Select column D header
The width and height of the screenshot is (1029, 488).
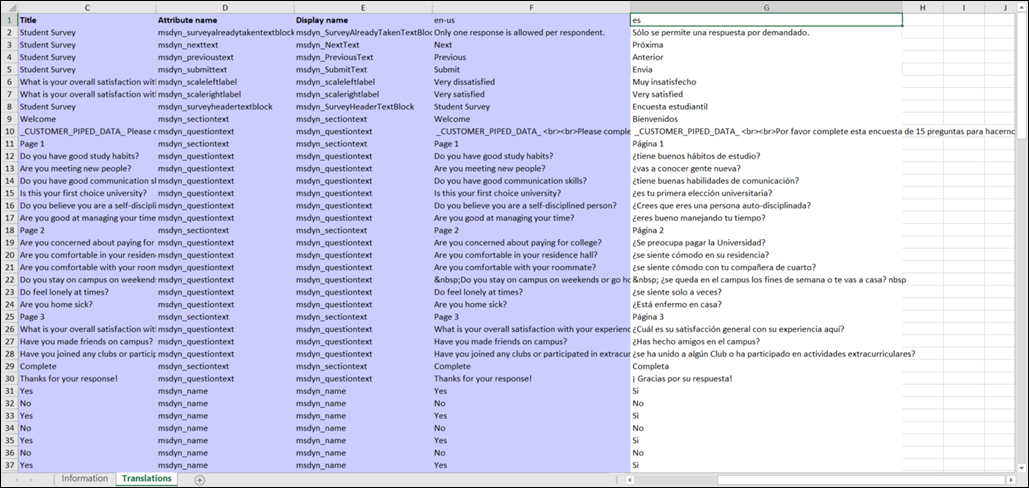pos(225,7)
